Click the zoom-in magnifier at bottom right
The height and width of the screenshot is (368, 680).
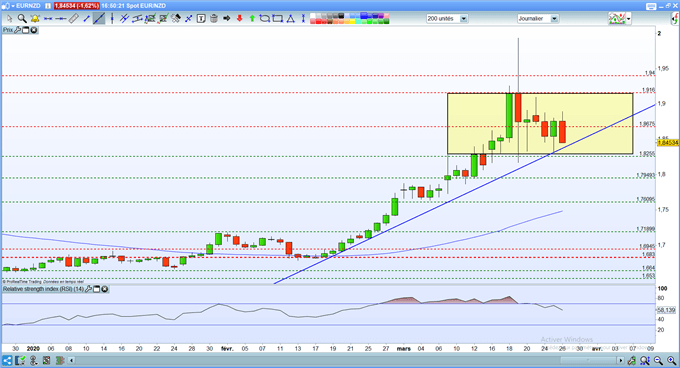coord(672,360)
